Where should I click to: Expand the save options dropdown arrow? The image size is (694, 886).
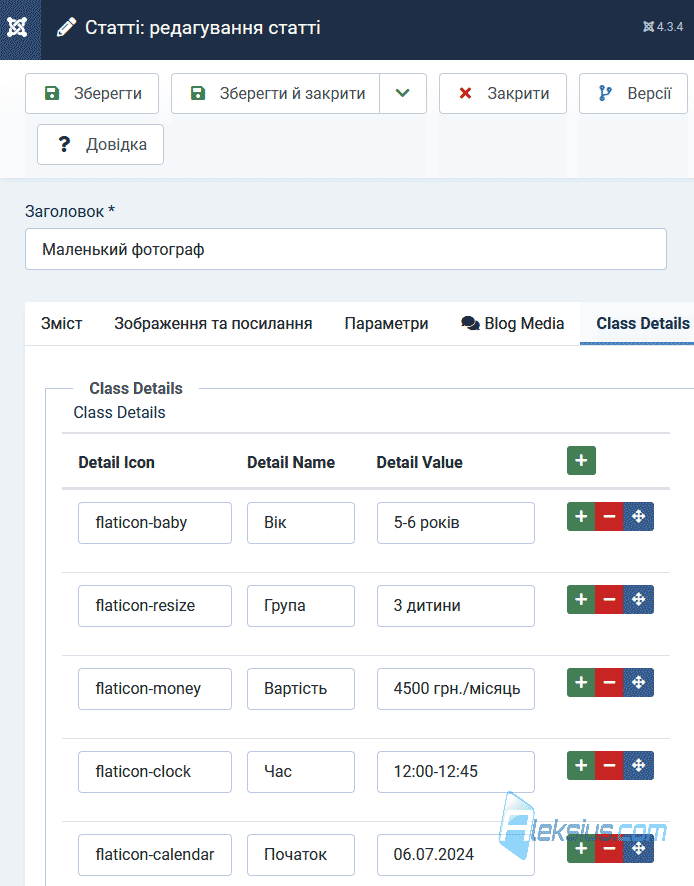(x=402, y=93)
